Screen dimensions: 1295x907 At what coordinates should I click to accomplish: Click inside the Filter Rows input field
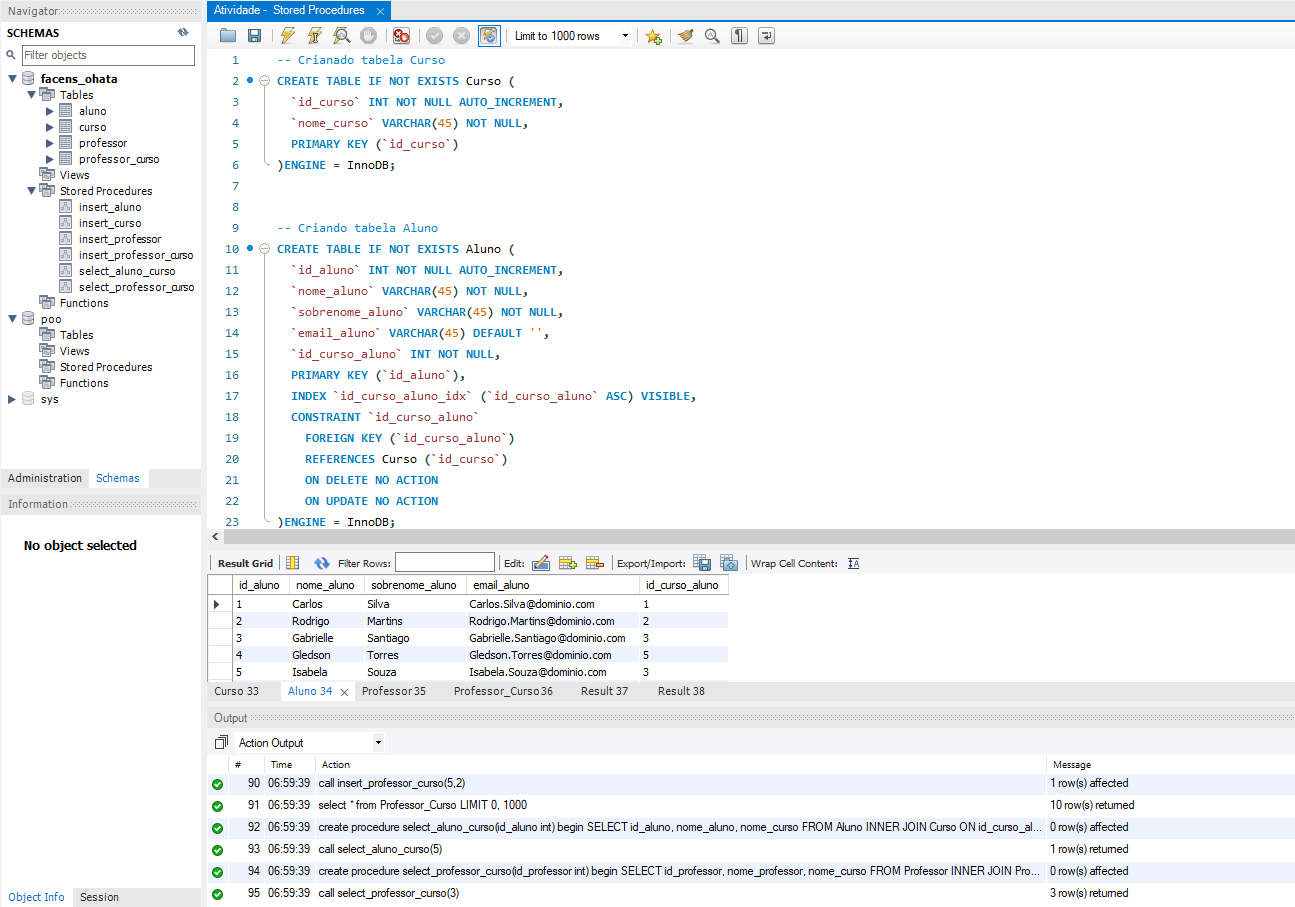[444, 562]
